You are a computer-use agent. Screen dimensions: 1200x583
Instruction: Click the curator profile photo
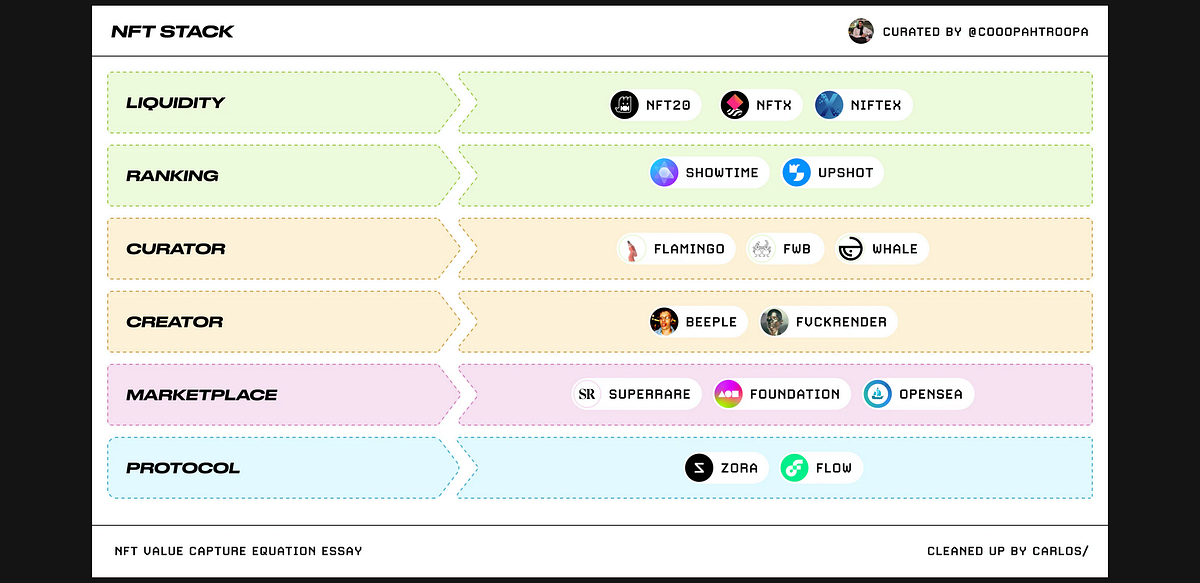click(861, 31)
